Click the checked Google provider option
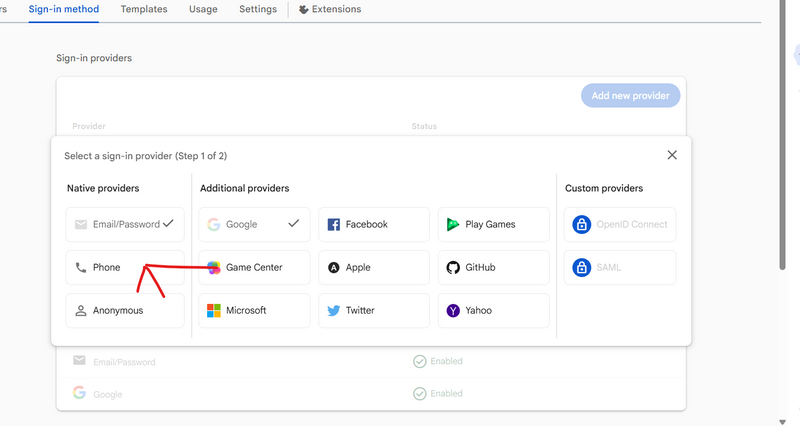The image size is (800, 426). pyautogui.click(x=254, y=225)
